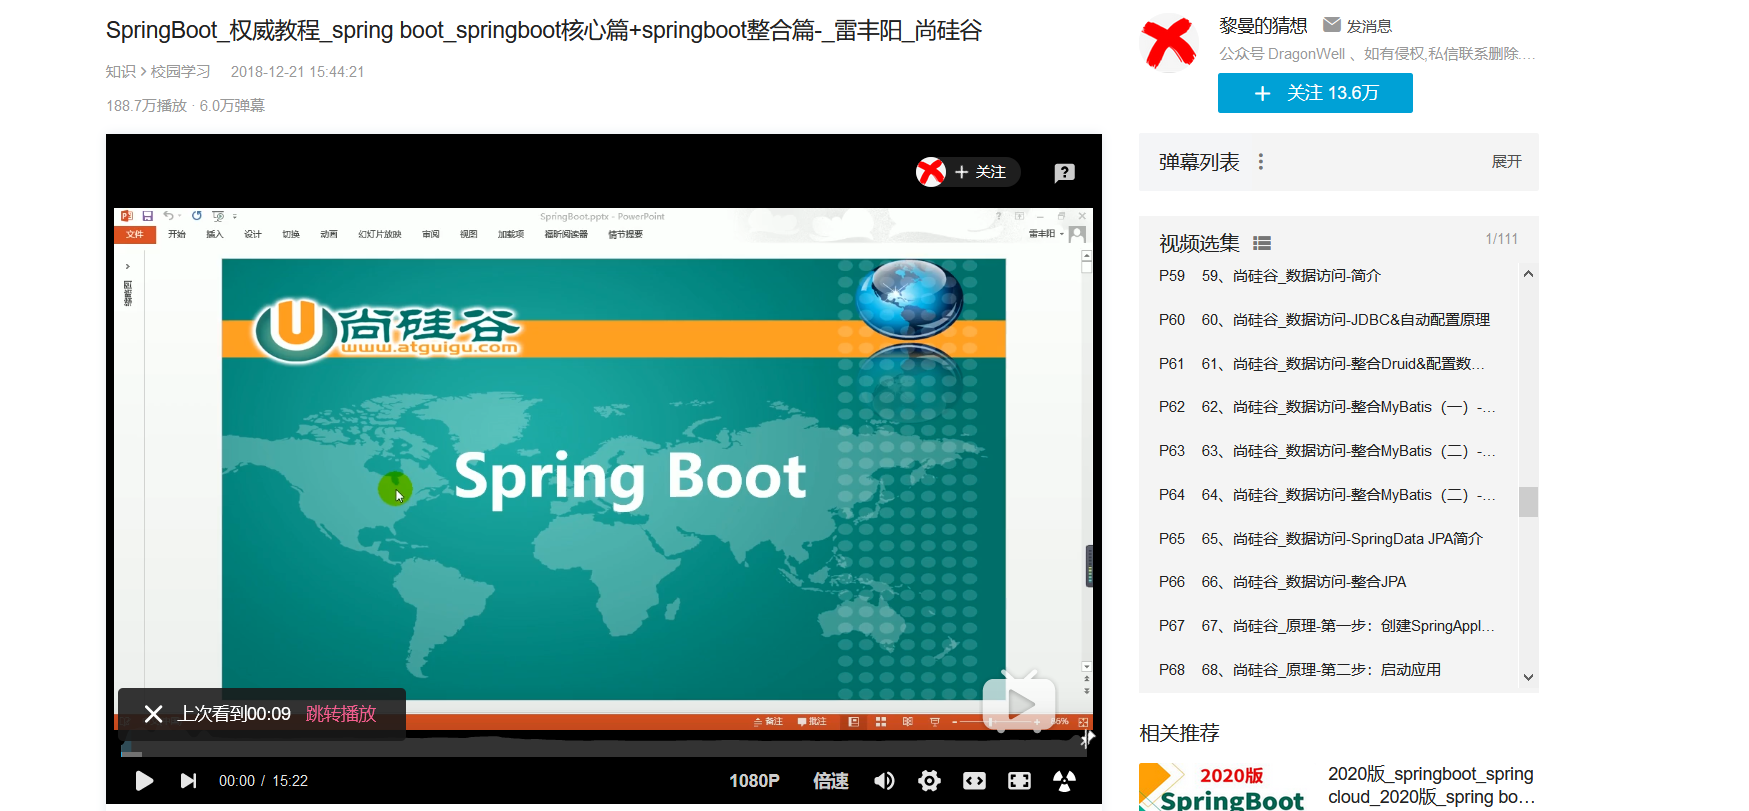This screenshot has width=1749, height=811.
Task: Click the 文件 tab in PowerPoint ribbon
Action: (x=135, y=234)
